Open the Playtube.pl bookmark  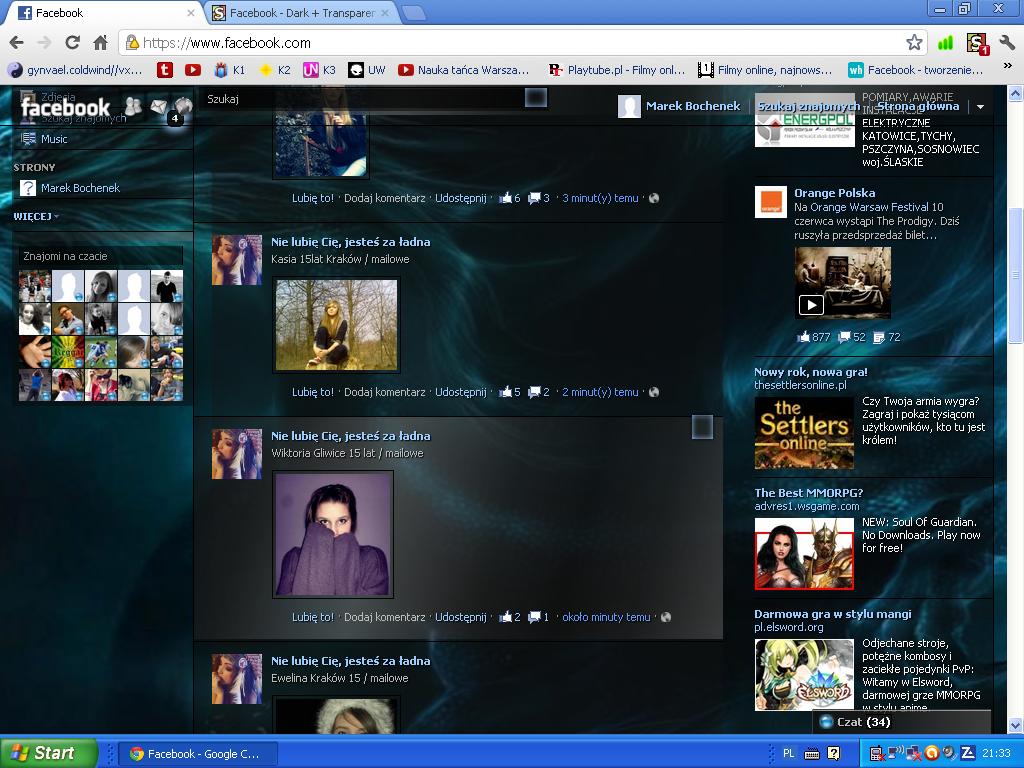pyautogui.click(x=617, y=70)
